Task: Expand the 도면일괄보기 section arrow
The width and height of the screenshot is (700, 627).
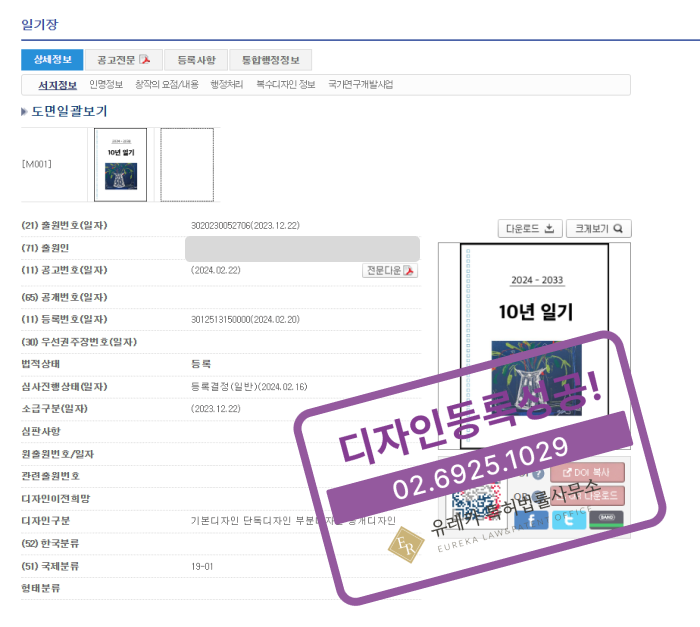Action: click(25, 112)
